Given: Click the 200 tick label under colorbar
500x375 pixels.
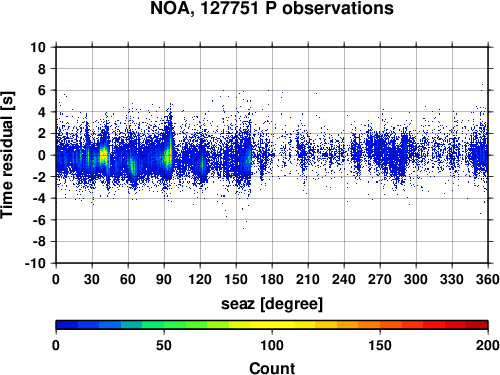Looking at the screenshot, I should [488, 345].
